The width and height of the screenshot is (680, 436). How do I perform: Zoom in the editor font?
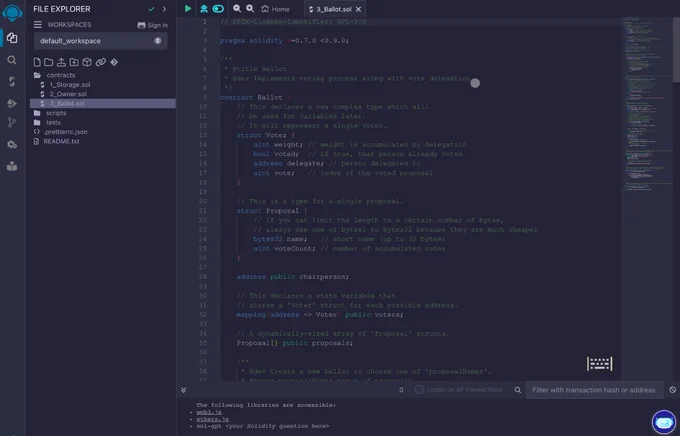(x=250, y=9)
